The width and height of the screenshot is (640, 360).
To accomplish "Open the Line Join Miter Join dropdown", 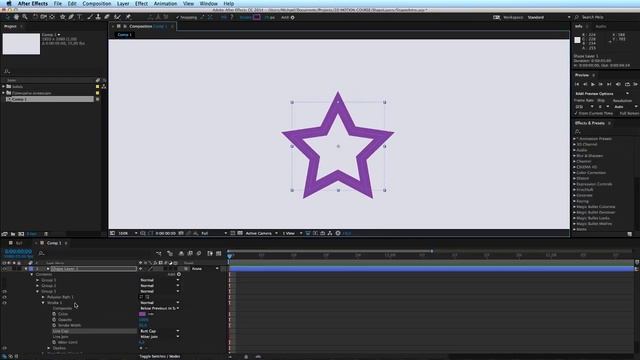I will tap(160, 337).
